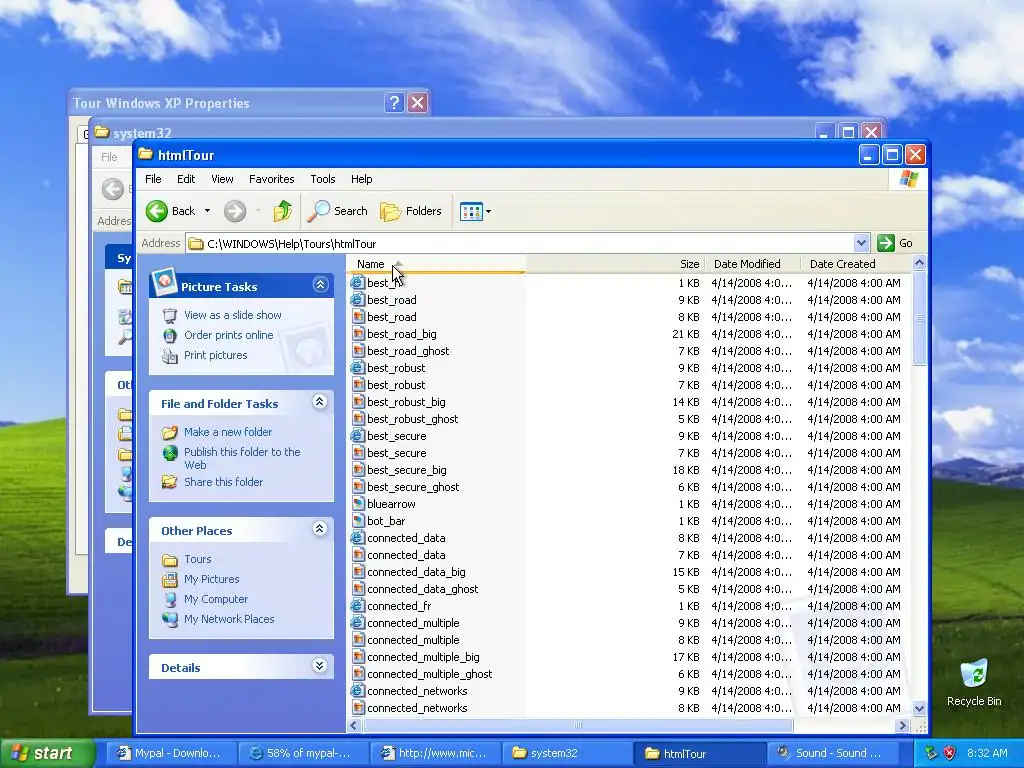This screenshot has height=768, width=1024.
Task: Expand the Details panel
Action: [x=319, y=665]
